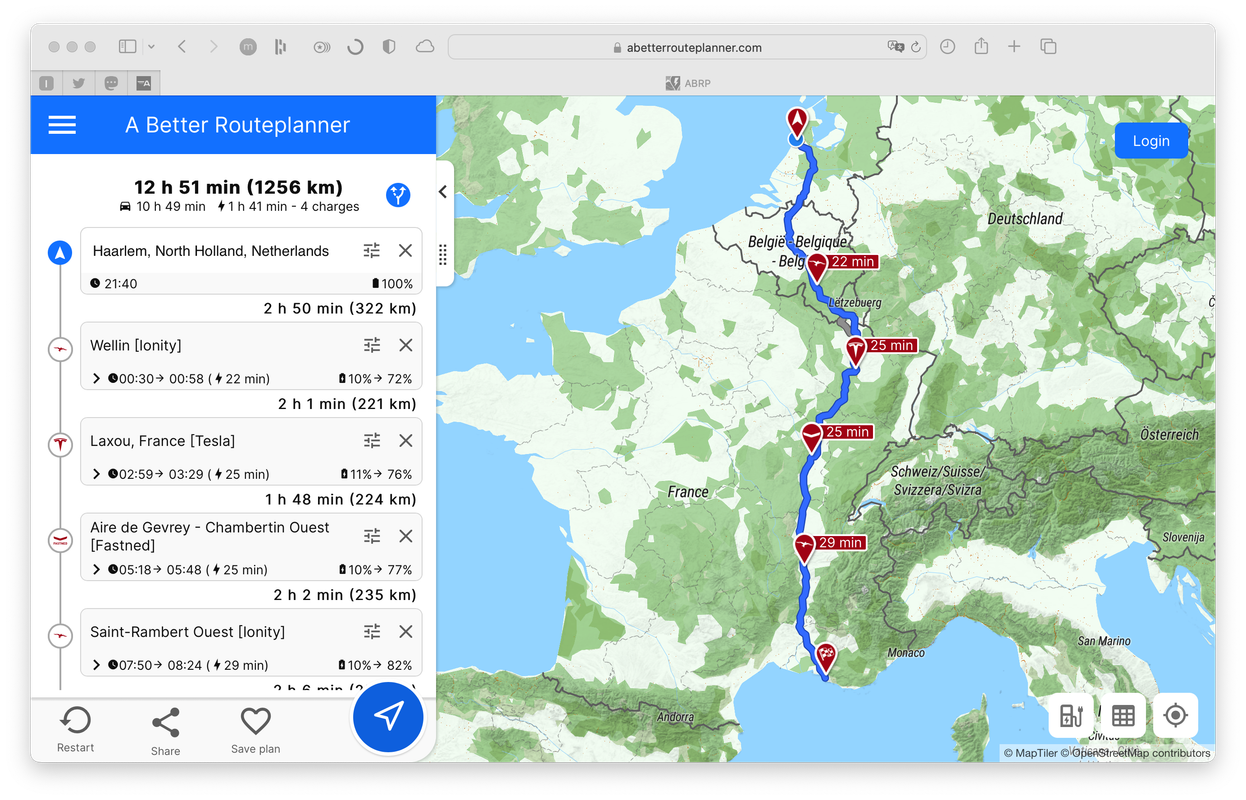The height and width of the screenshot is (800, 1246).
Task: Click the panel drag handle dots
Action: pyautogui.click(x=443, y=255)
